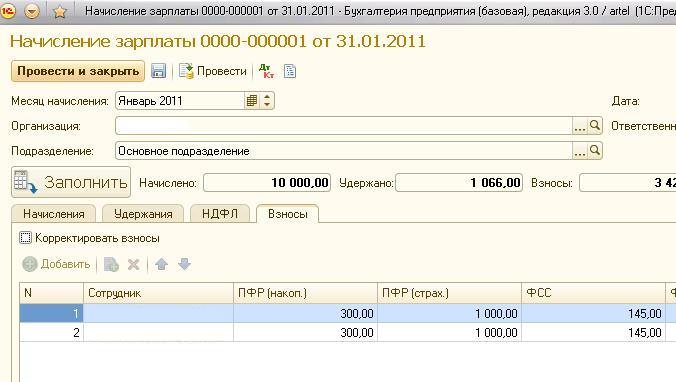Click row 1 employee cell
The image size is (676, 382).
tap(158, 313)
